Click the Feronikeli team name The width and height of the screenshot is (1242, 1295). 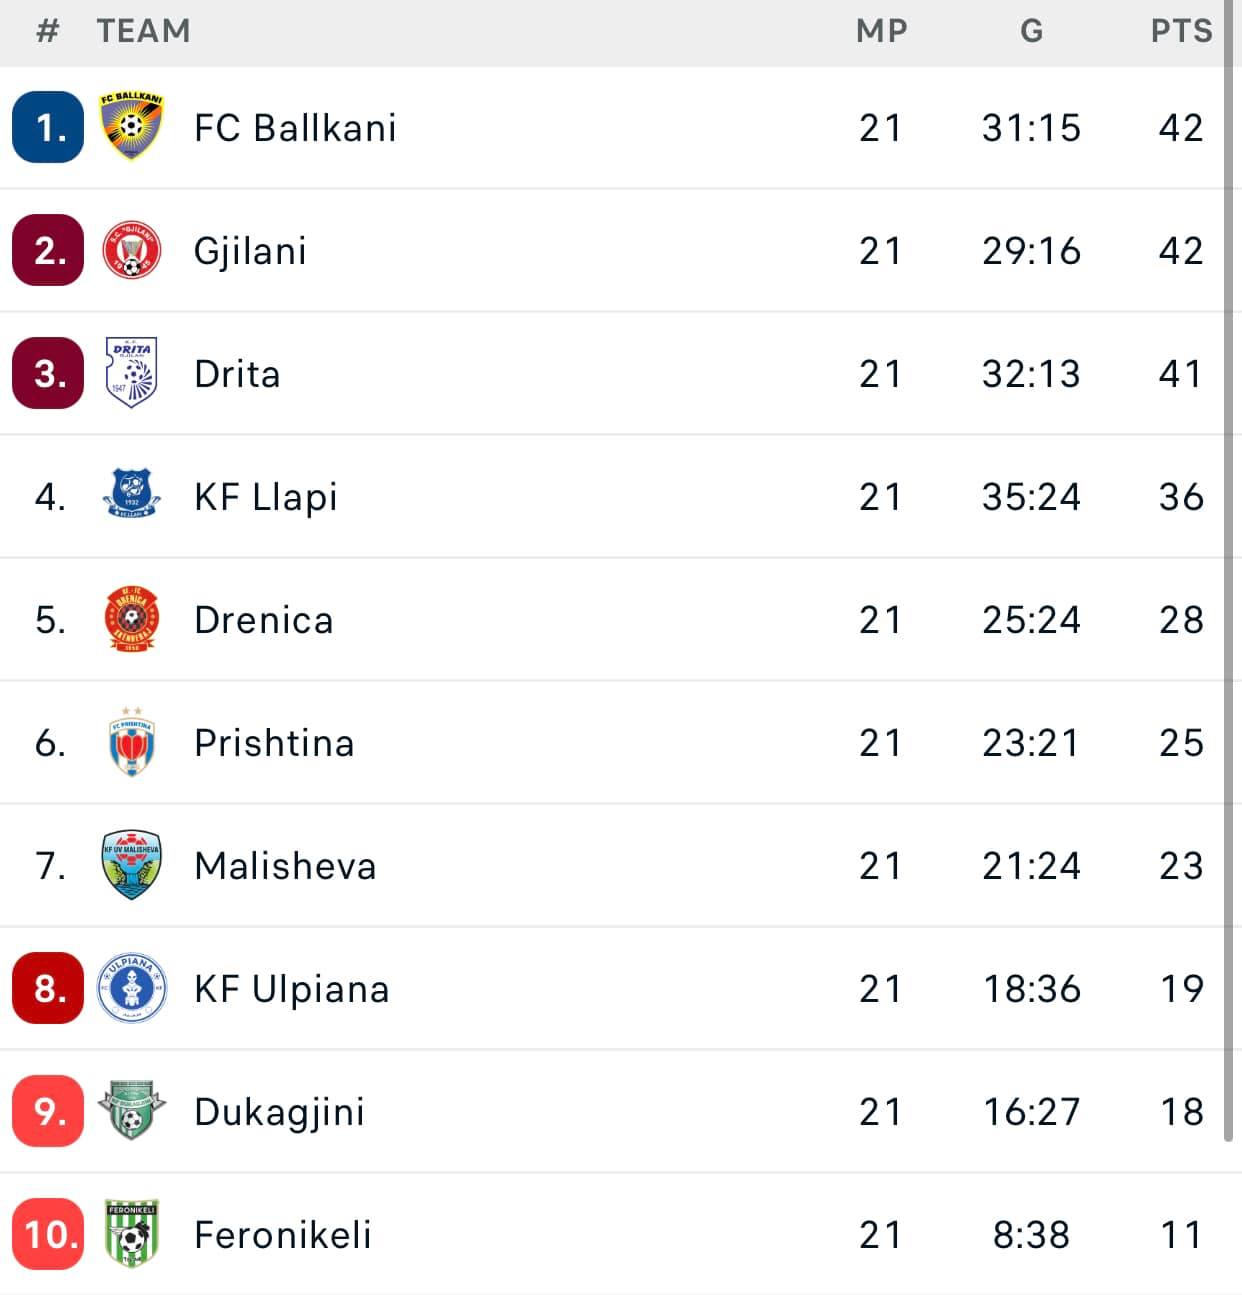point(283,1235)
